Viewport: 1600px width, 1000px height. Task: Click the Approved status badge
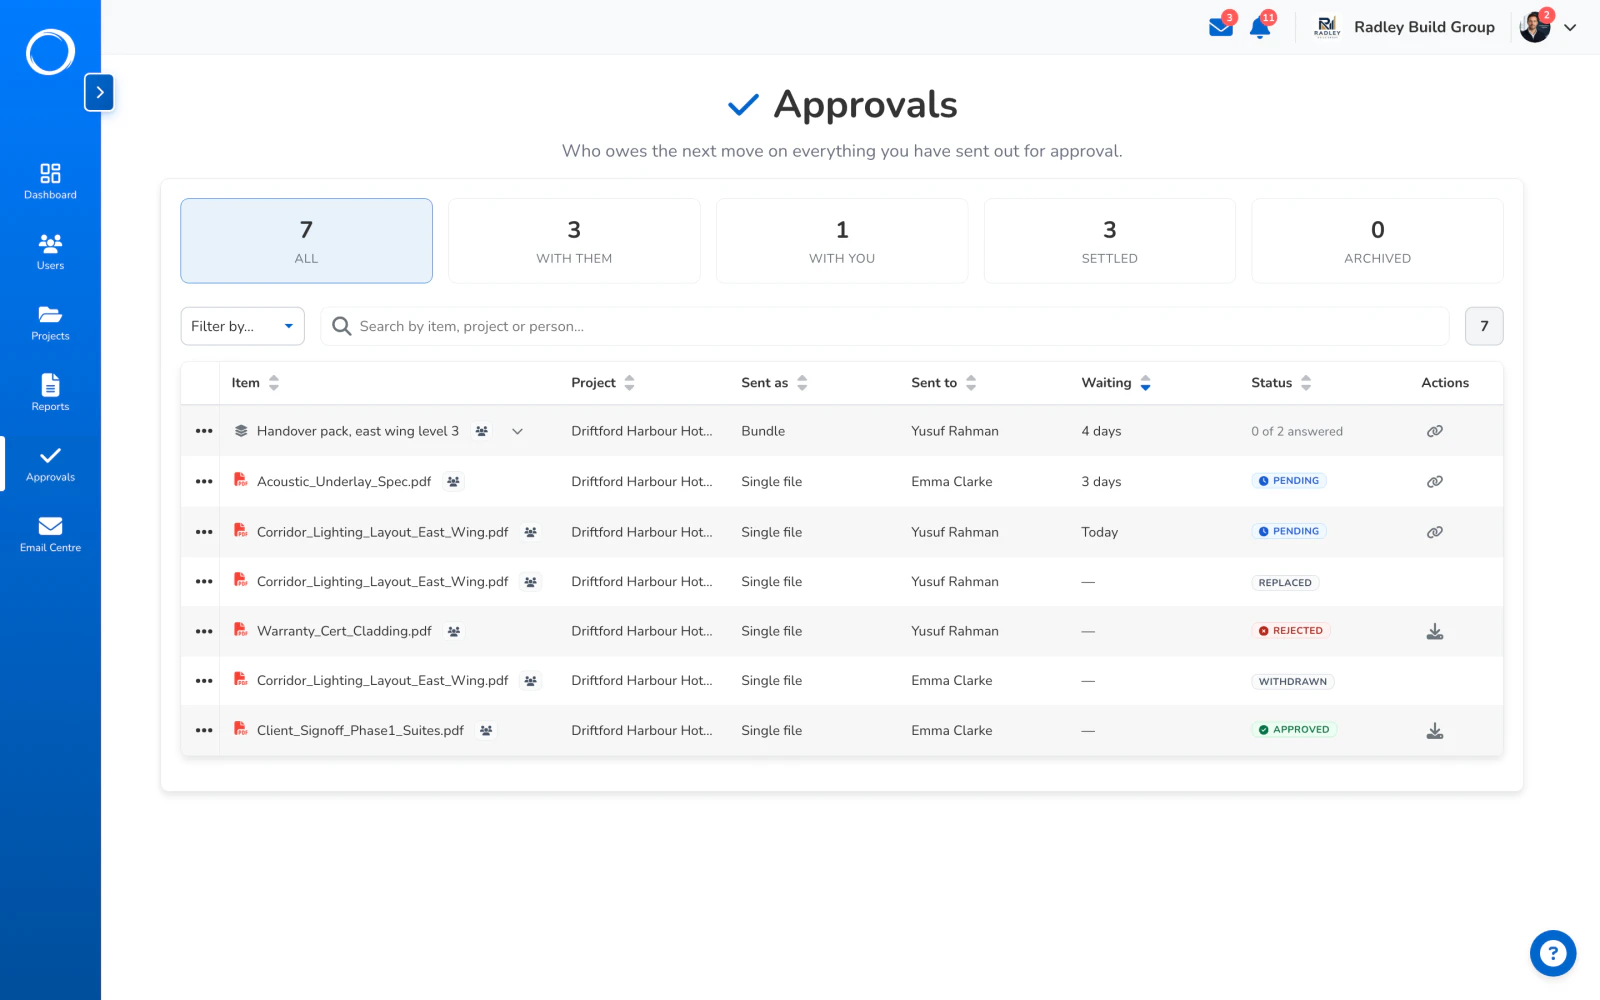click(1294, 730)
